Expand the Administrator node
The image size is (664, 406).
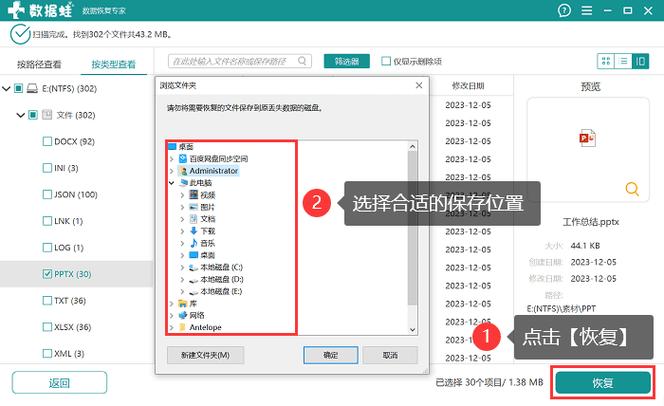[x=172, y=171]
